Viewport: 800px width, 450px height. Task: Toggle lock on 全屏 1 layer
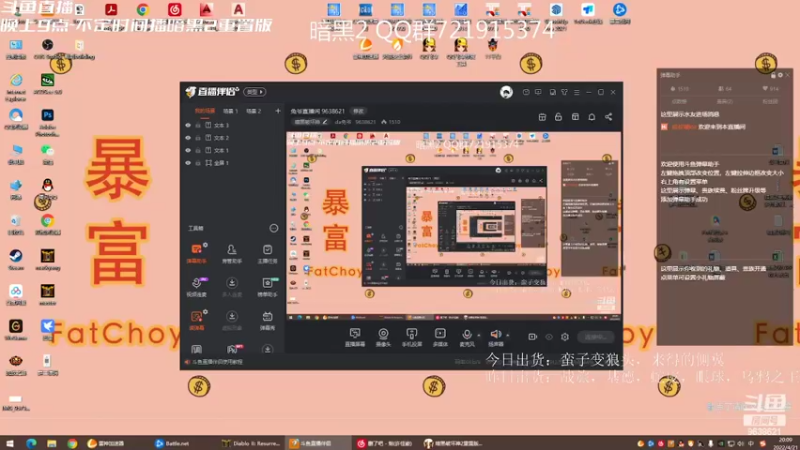pos(198,163)
